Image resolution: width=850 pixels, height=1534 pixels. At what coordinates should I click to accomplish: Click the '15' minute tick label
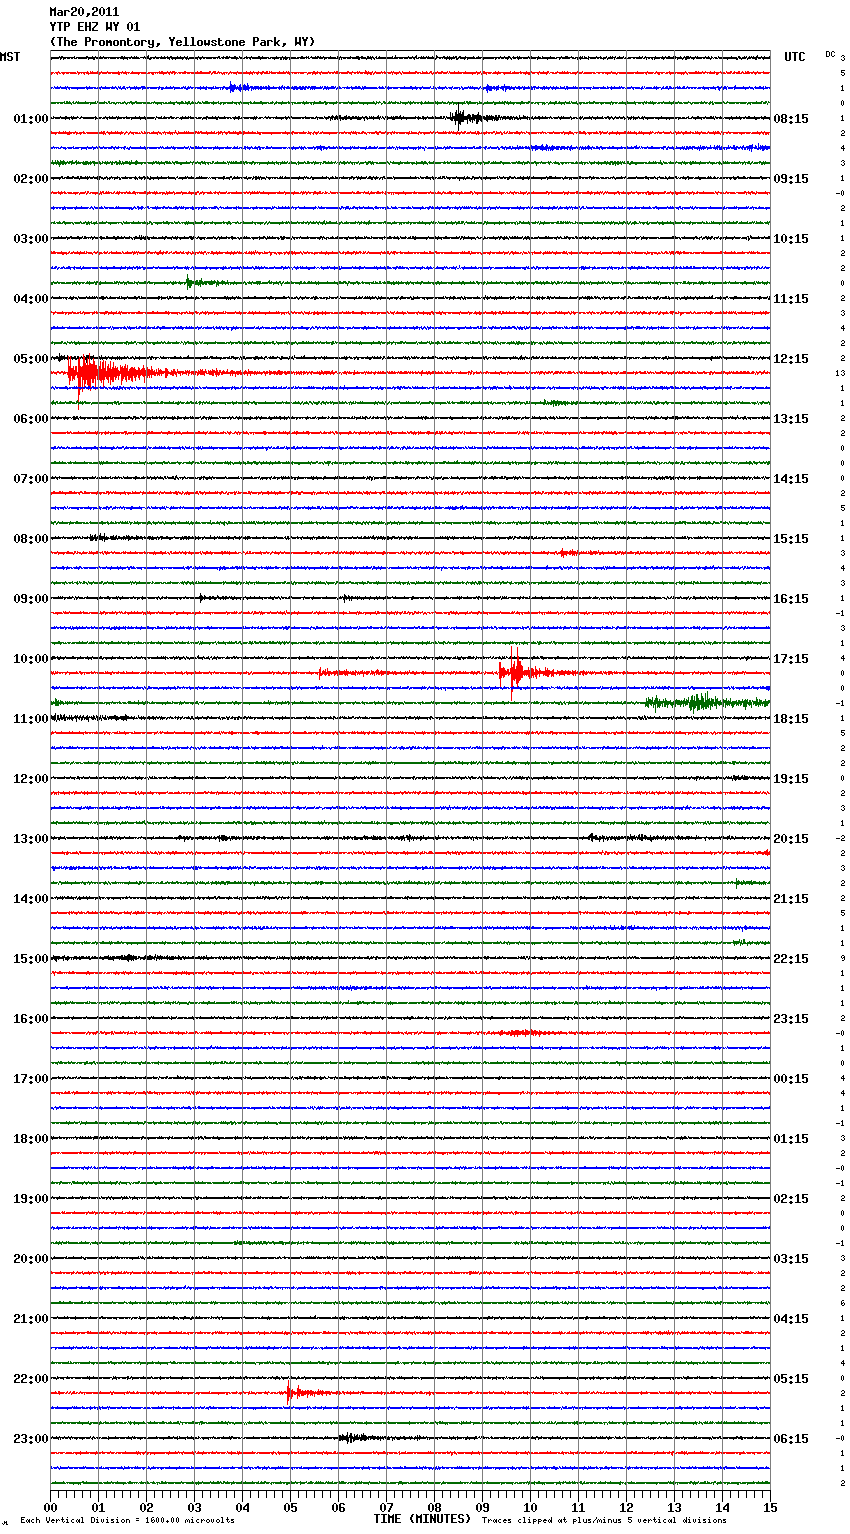pyautogui.click(x=770, y=1507)
